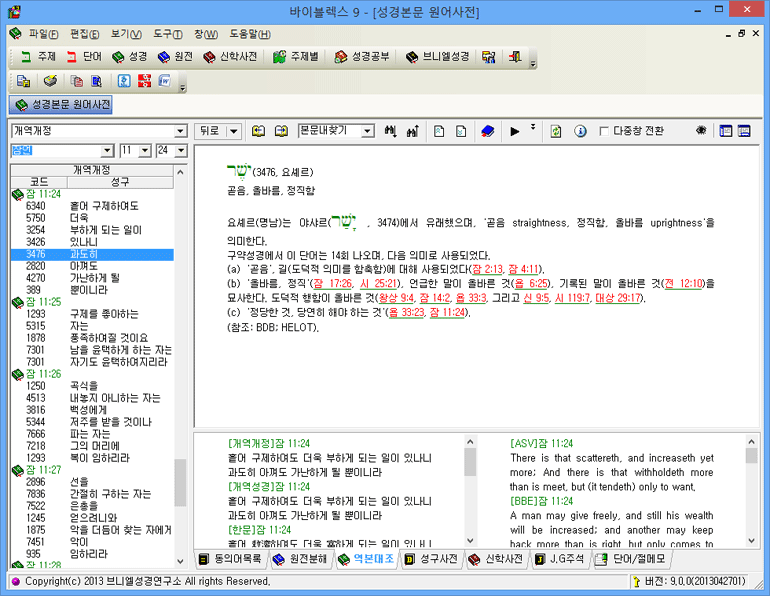
Task: Open the verse 24 dropdown
Action: 181,150
